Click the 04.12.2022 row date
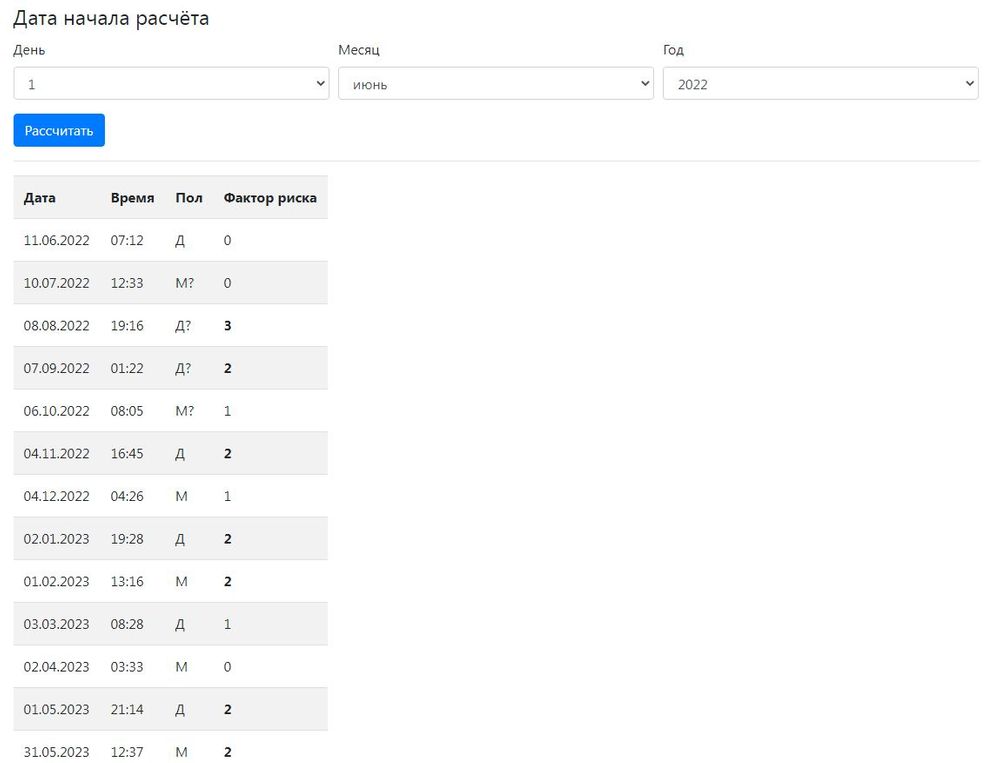 [57, 496]
